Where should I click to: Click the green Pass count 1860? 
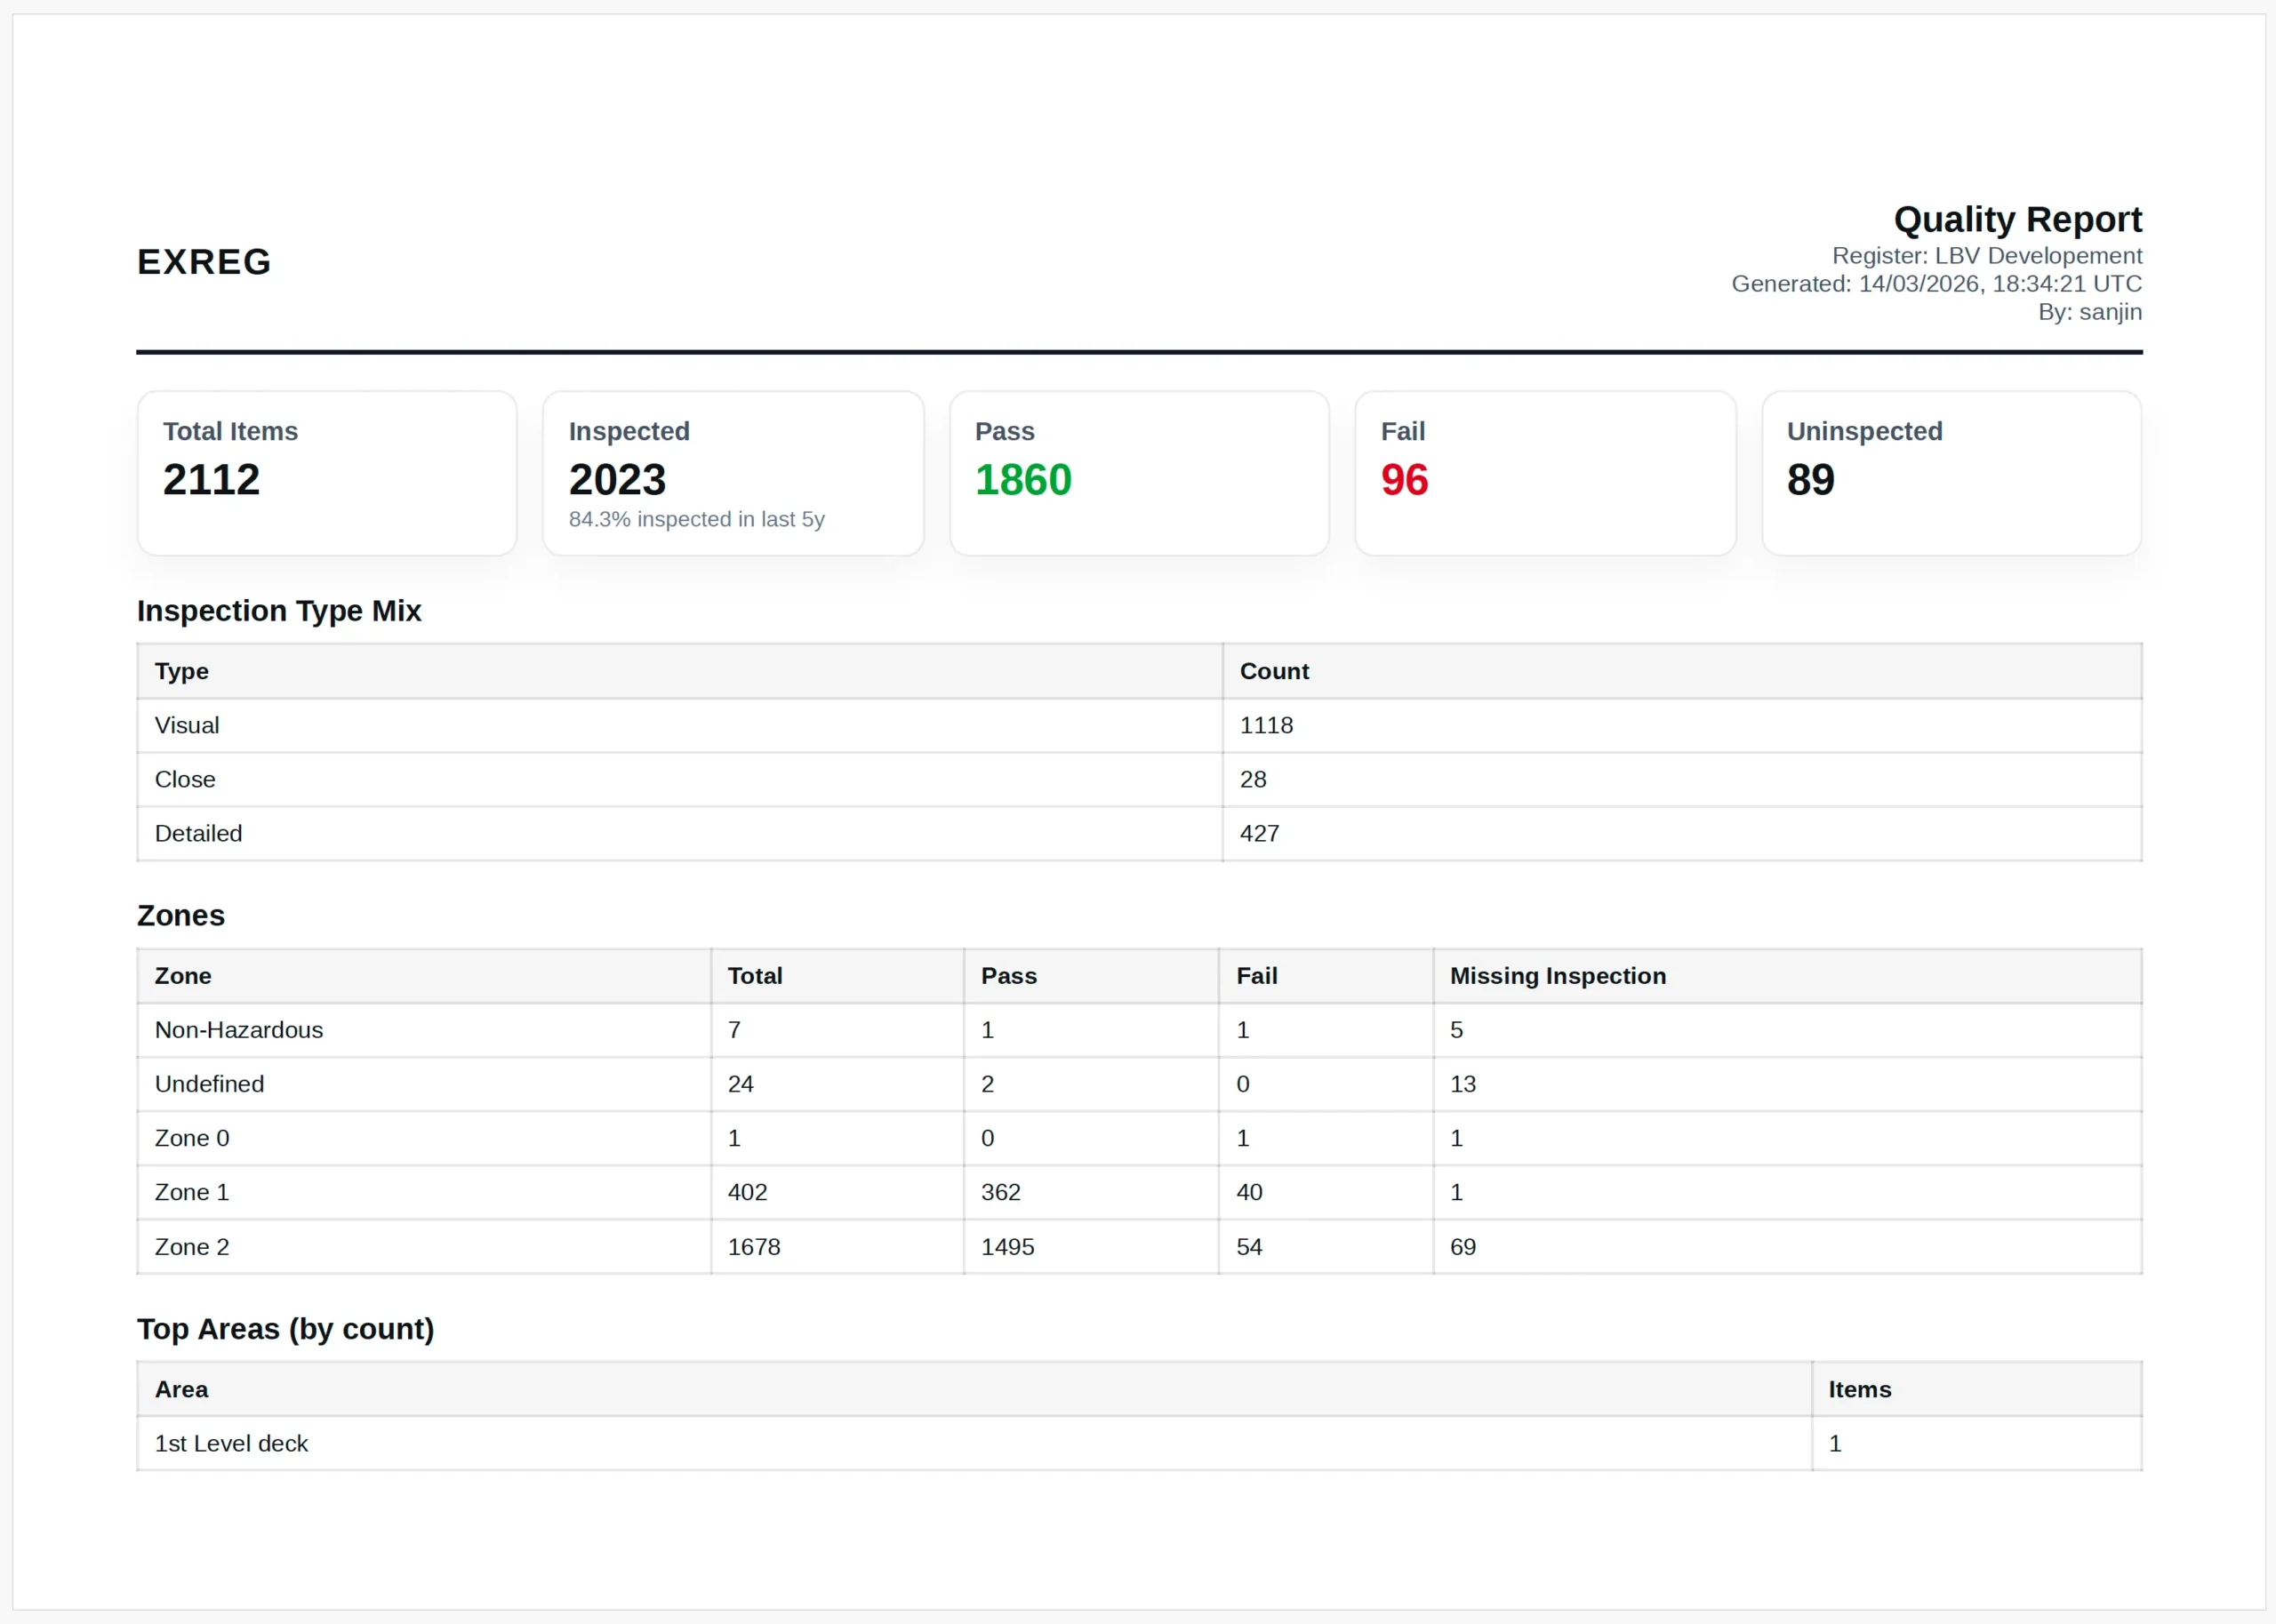[x=1023, y=480]
